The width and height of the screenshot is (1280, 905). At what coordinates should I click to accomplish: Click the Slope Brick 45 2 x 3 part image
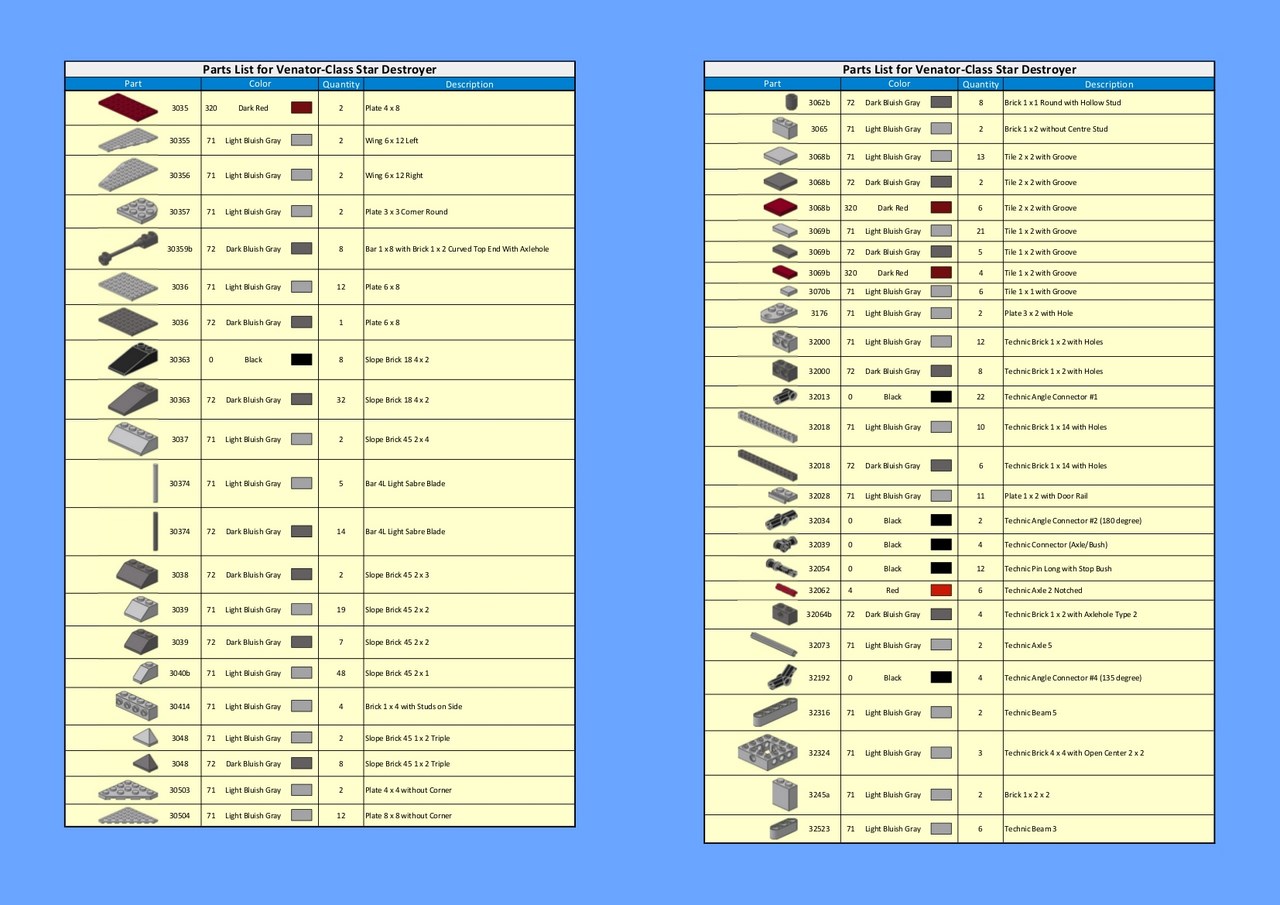(x=137, y=574)
